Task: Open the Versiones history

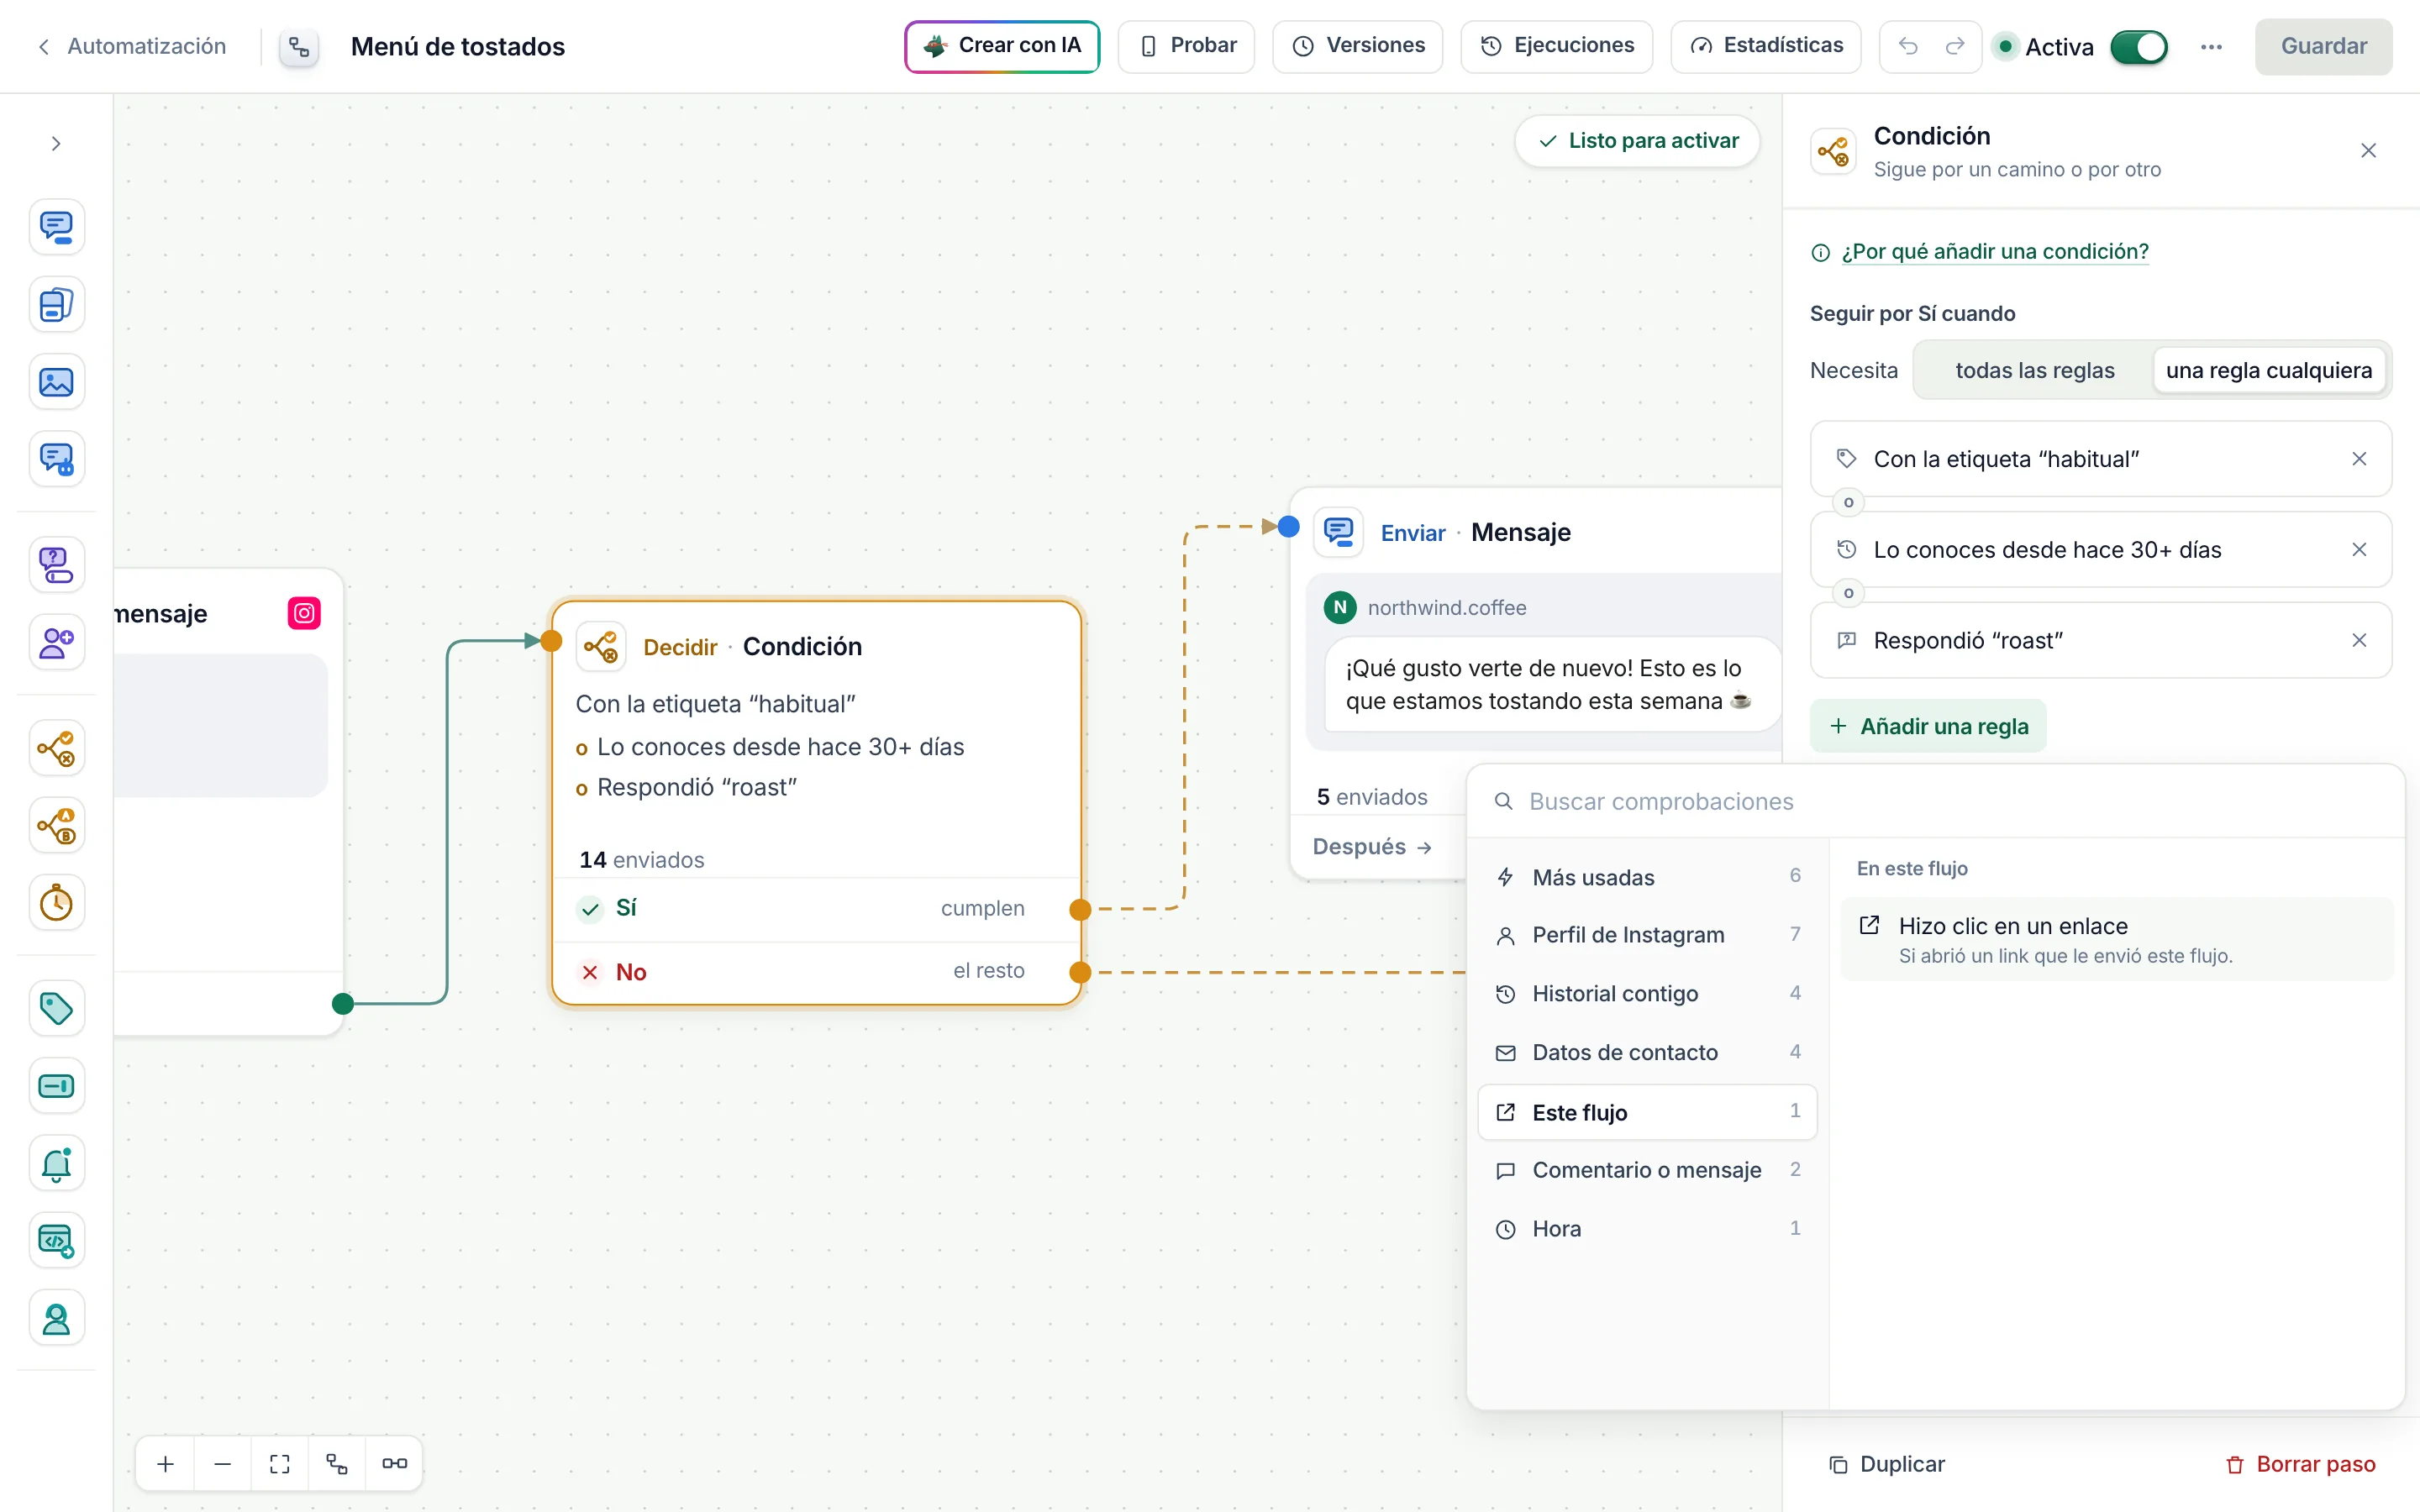Action: click(1358, 46)
